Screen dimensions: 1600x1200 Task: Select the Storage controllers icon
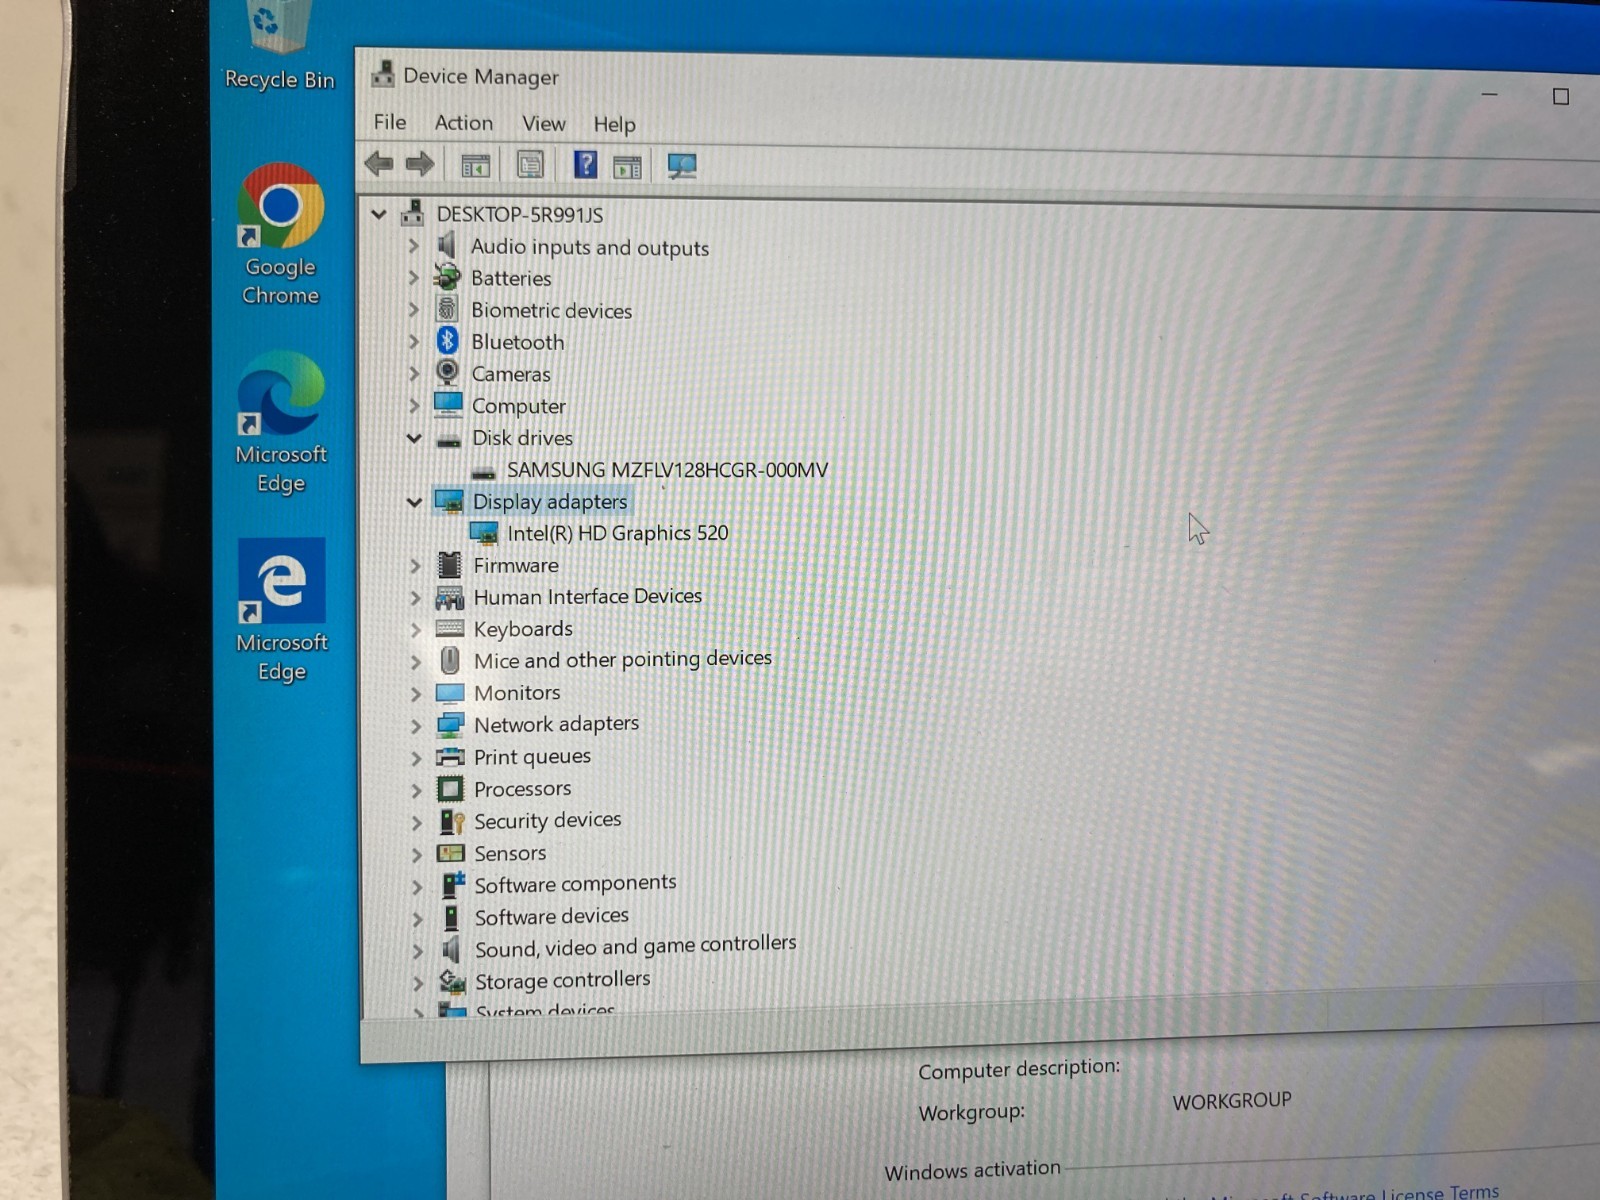pyautogui.click(x=453, y=981)
